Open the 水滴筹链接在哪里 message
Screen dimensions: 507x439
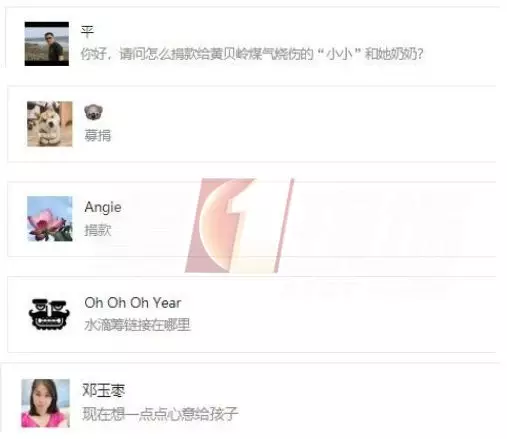point(137,325)
